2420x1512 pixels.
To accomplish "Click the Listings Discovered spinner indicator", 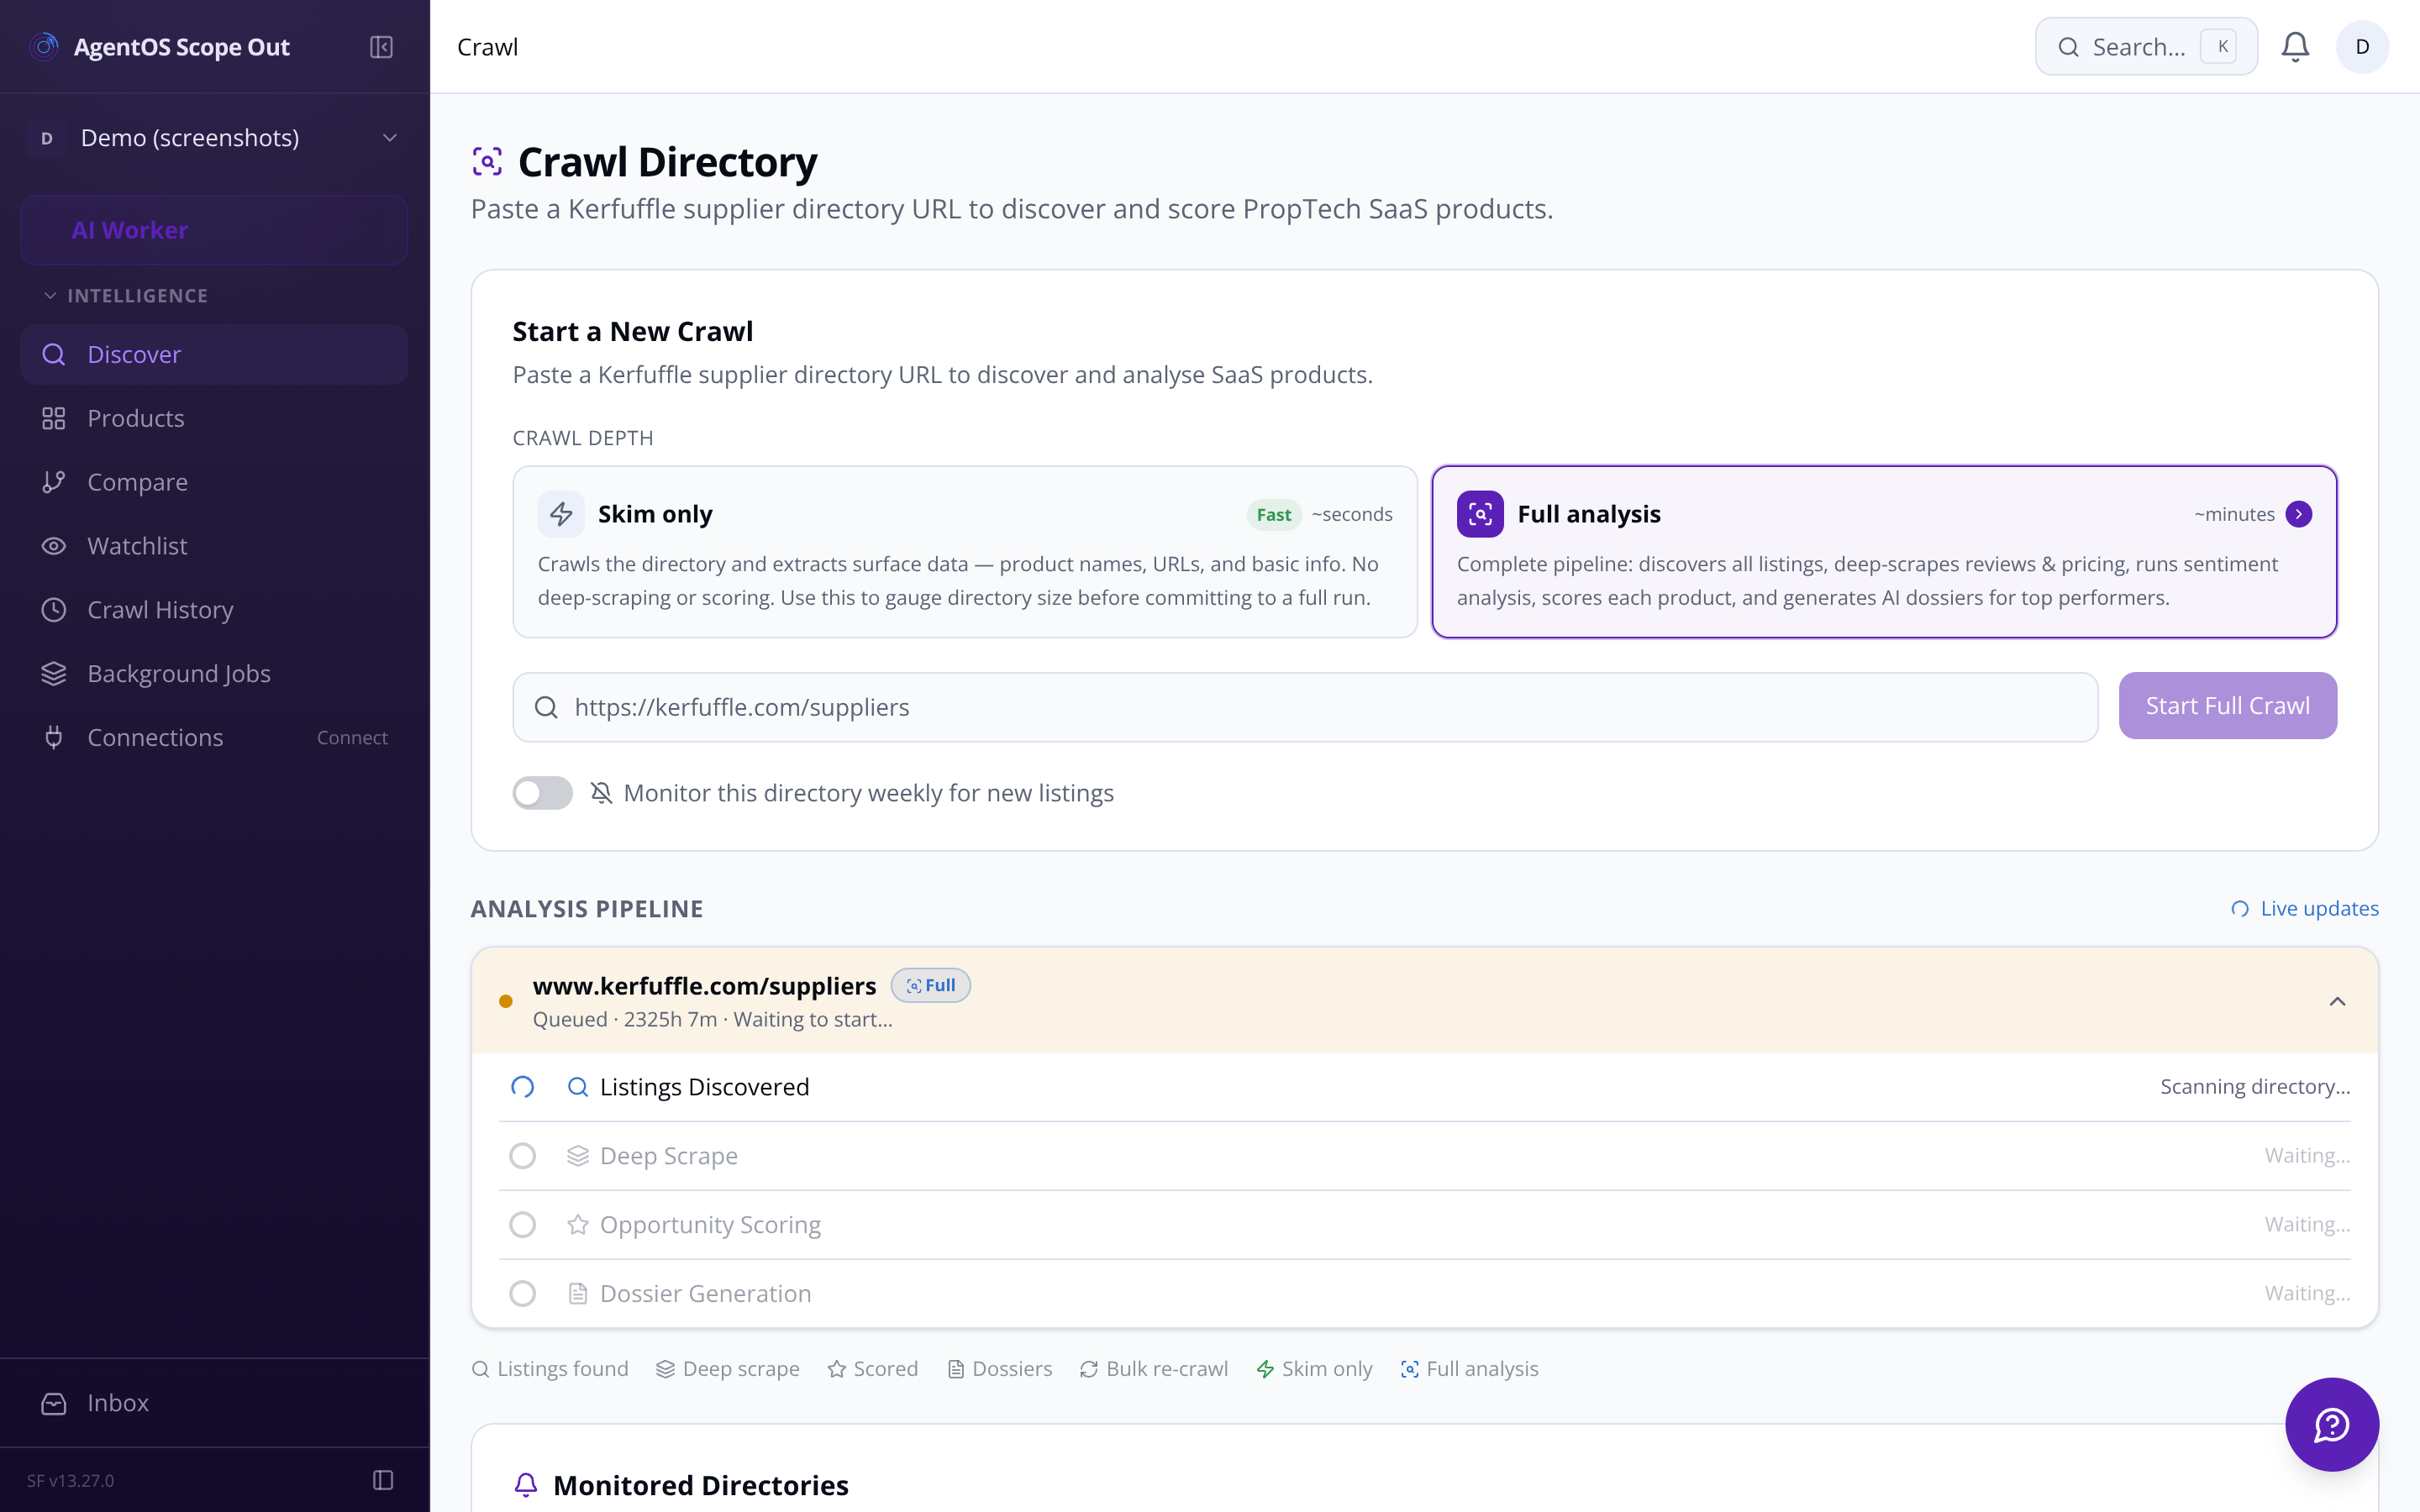I will click(x=522, y=1087).
